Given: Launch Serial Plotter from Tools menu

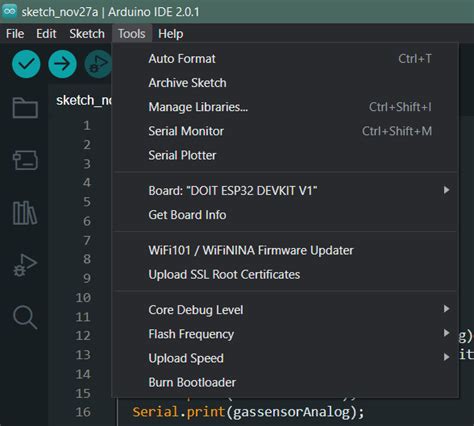Looking at the screenshot, I should [285, 155].
